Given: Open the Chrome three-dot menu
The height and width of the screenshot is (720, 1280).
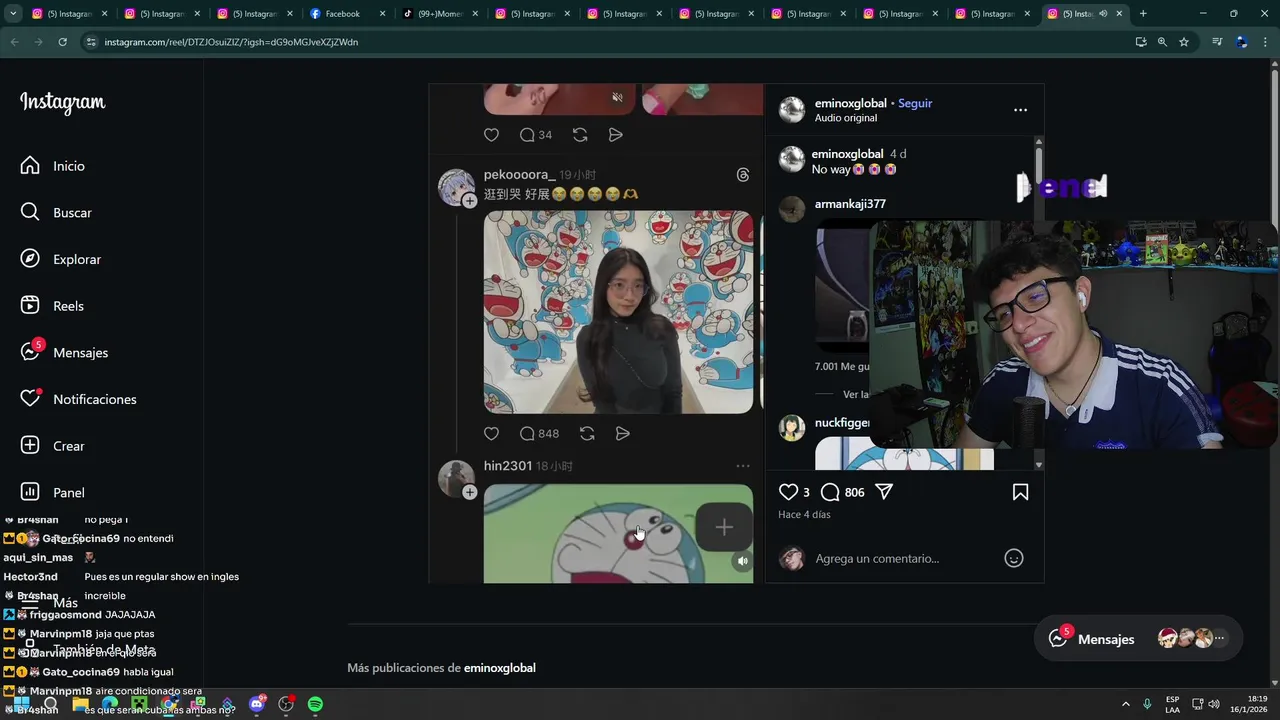Looking at the screenshot, I should click(x=1266, y=42).
